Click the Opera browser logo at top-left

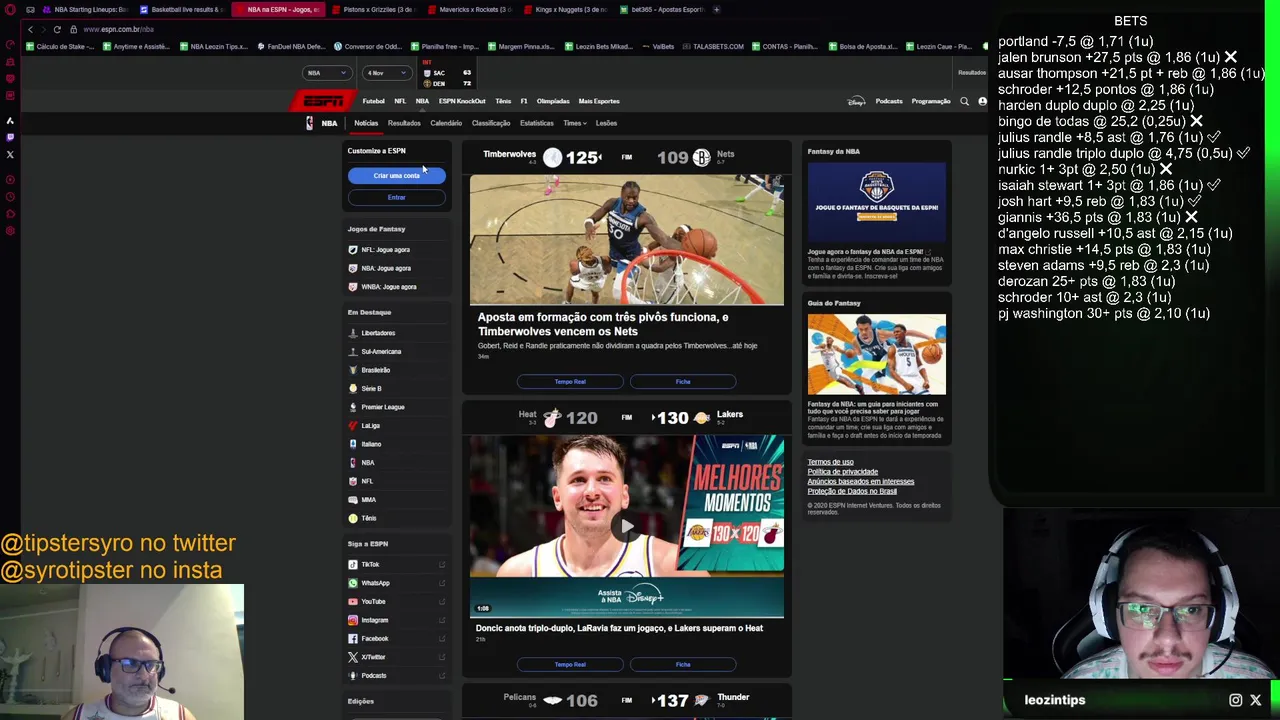(x=10, y=10)
